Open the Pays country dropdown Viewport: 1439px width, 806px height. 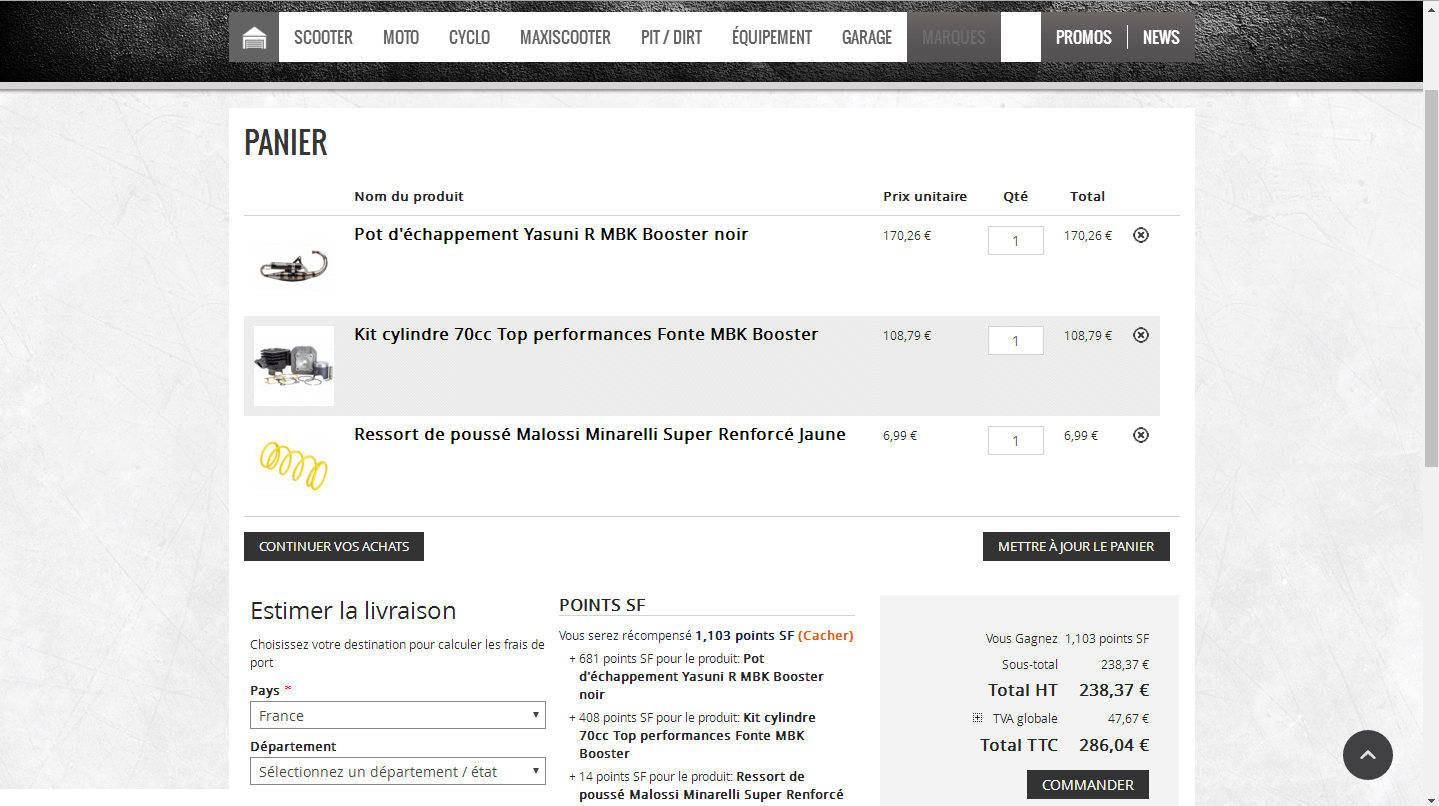[398, 715]
